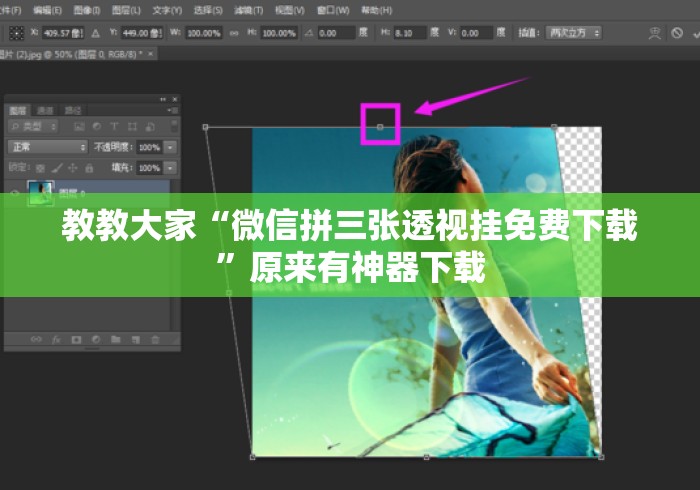Image resolution: width=700 pixels, height=490 pixels.
Task: Close the floating layers panel
Action: point(175,99)
